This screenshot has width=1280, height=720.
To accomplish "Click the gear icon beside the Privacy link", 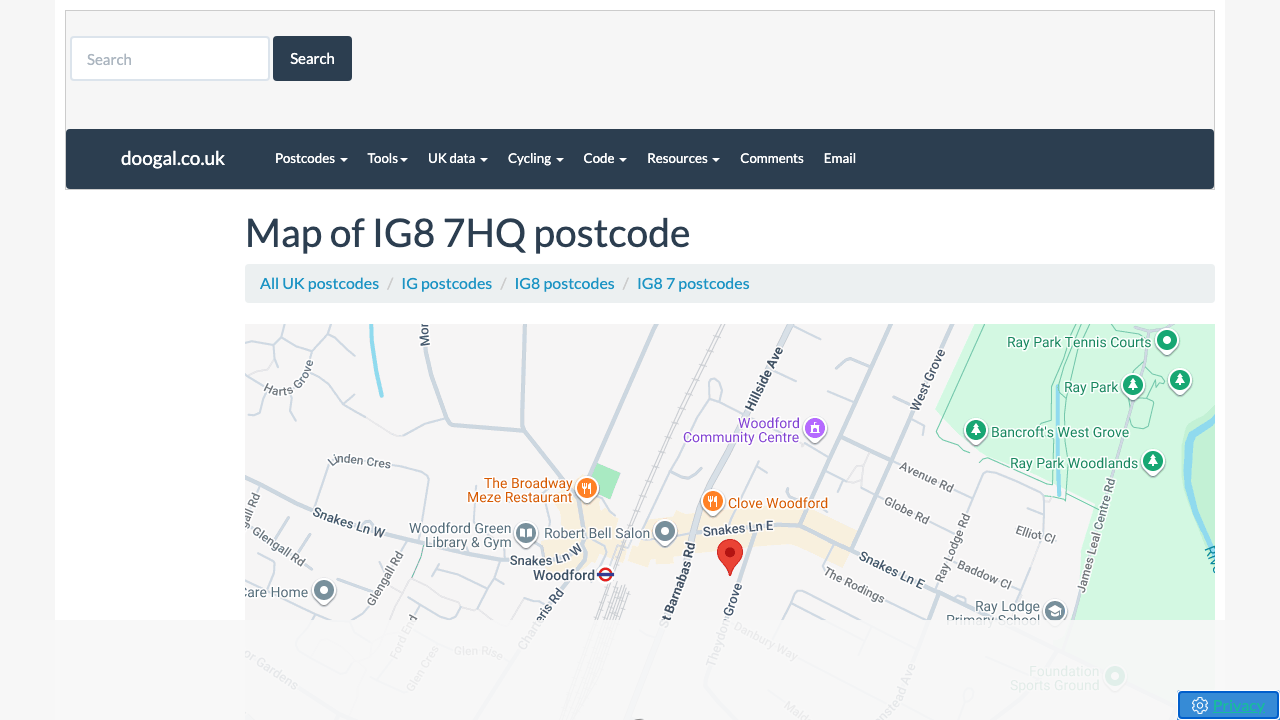I will 1199,705.
